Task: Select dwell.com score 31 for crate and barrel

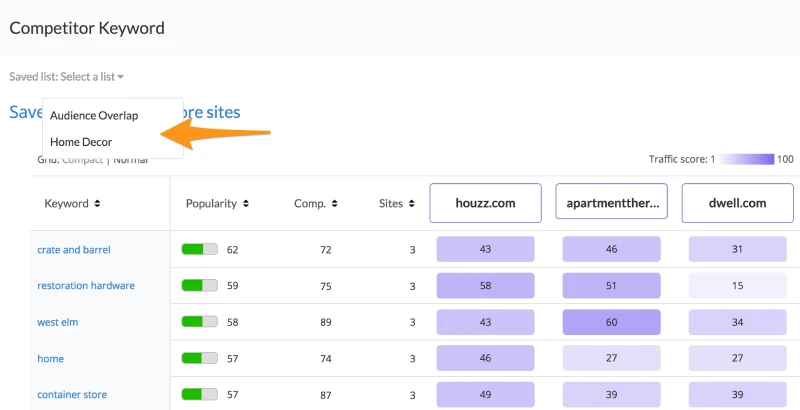Action: 737,249
